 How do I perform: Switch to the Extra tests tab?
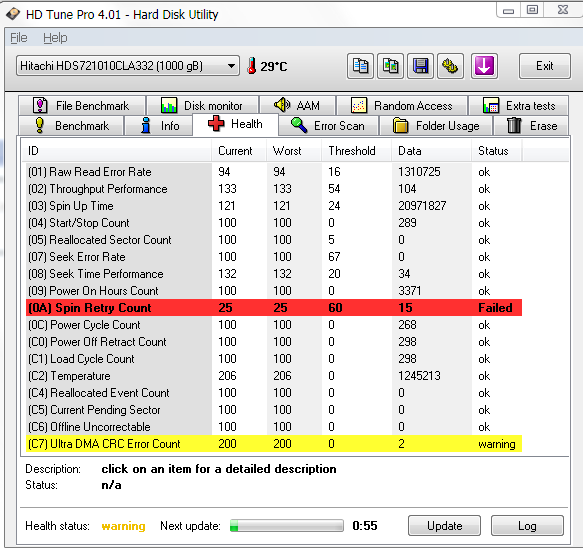(519, 106)
